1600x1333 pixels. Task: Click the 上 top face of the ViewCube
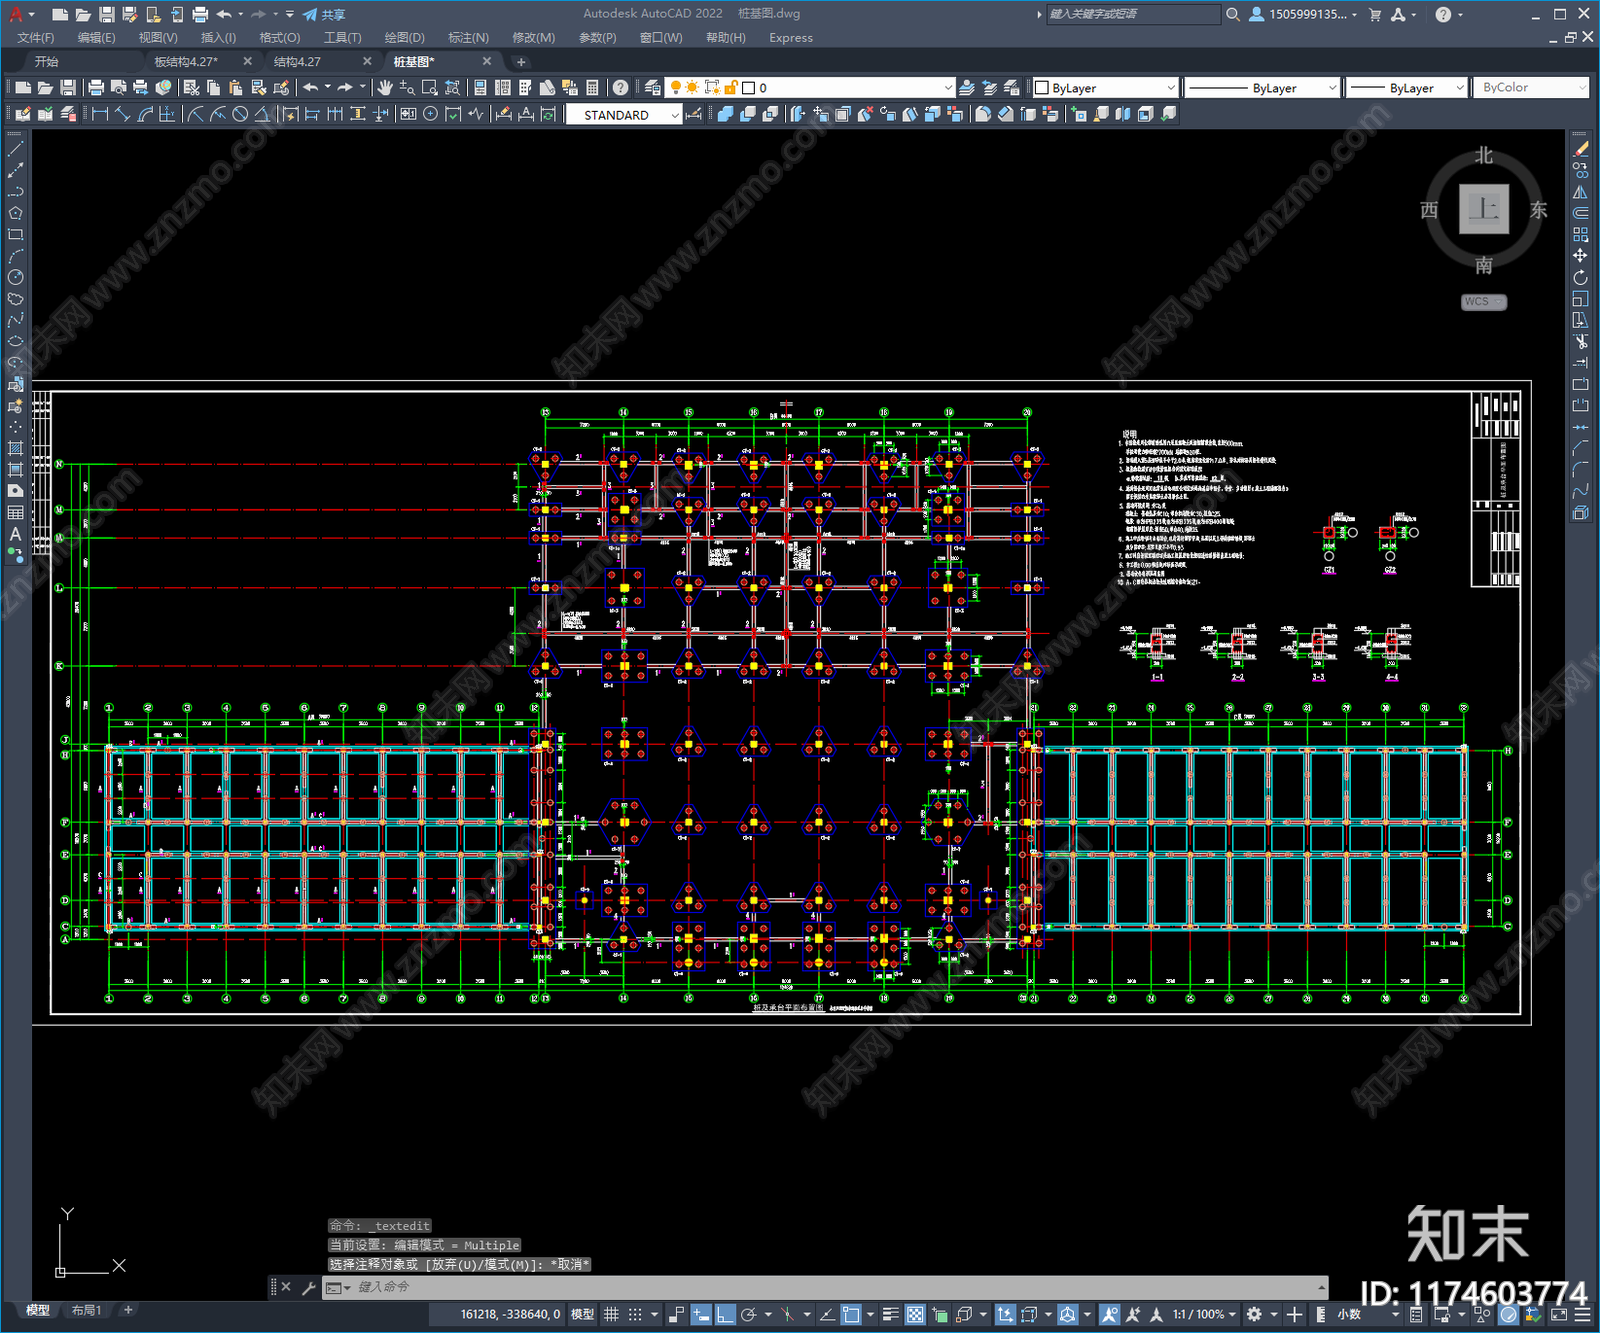coord(1484,209)
